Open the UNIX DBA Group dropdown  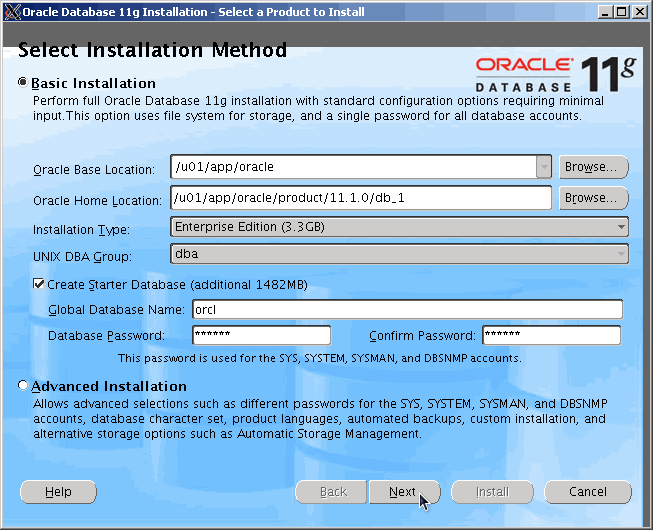pyautogui.click(x=400, y=254)
